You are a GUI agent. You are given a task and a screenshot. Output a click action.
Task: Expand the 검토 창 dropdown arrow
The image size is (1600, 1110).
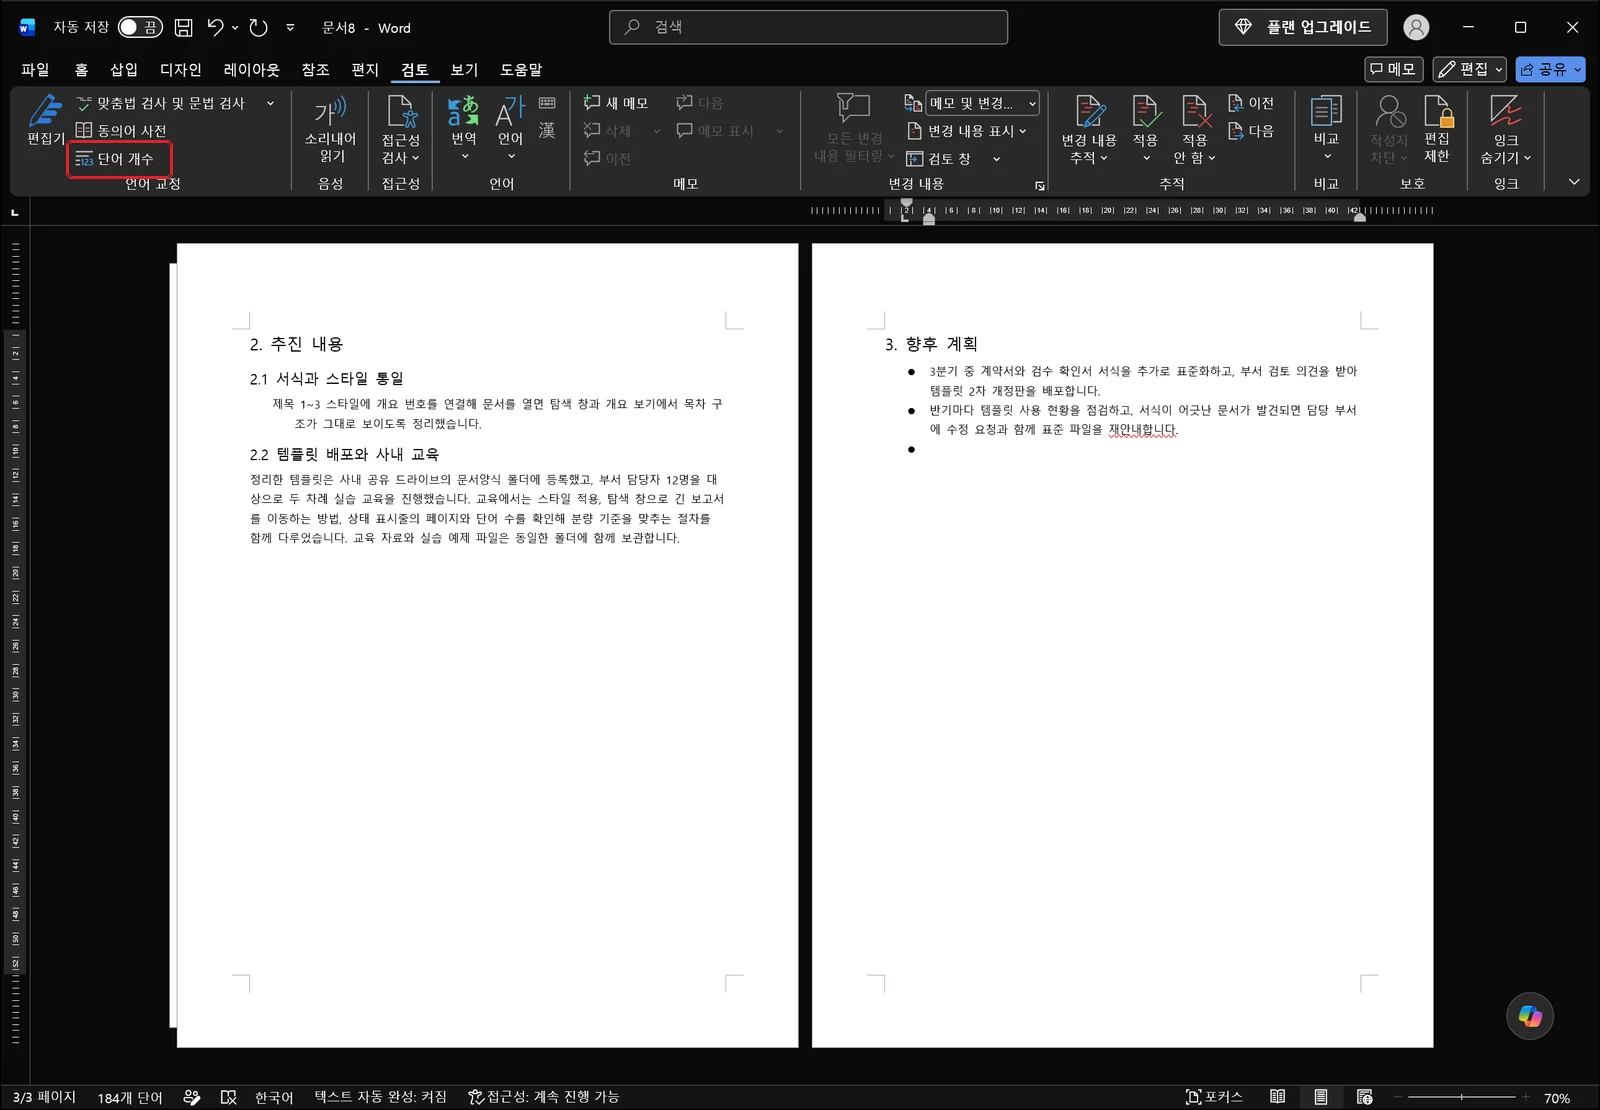click(x=997, y=159)
